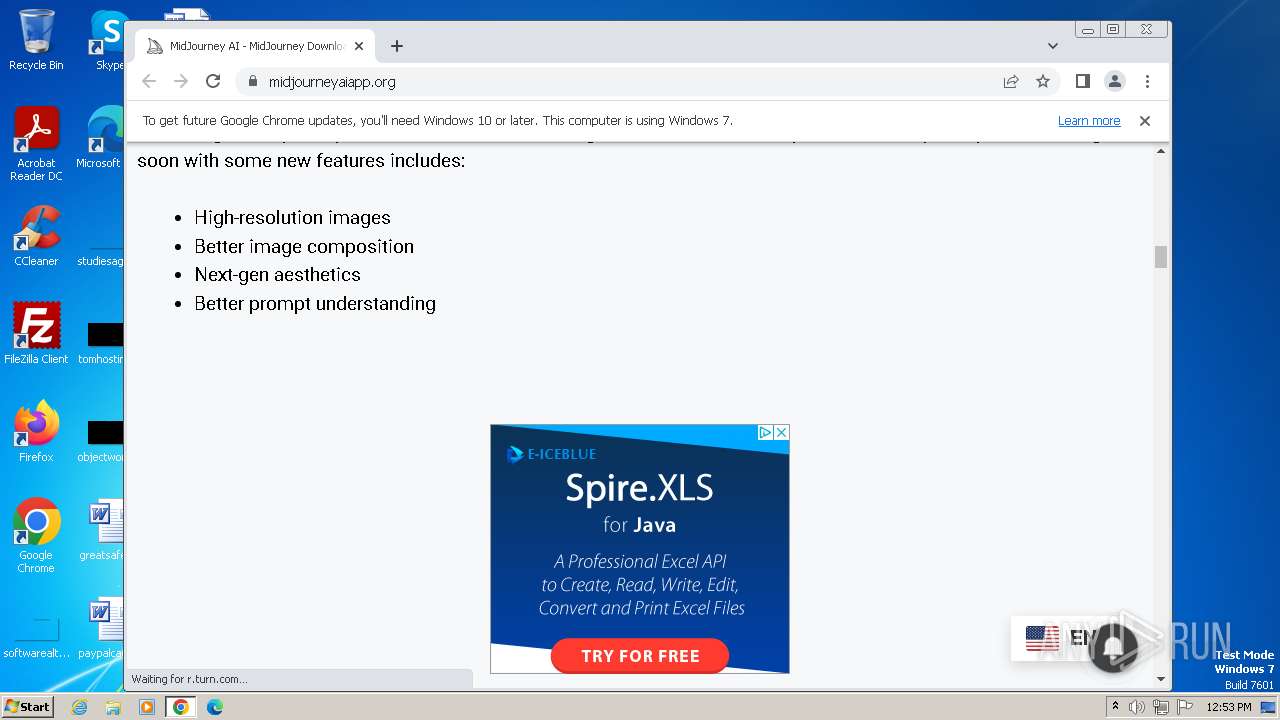The width and height of the screenshot is (1280, 720).
Task: Click the vertical scrollbar thumb
Action: point(1161,257)
